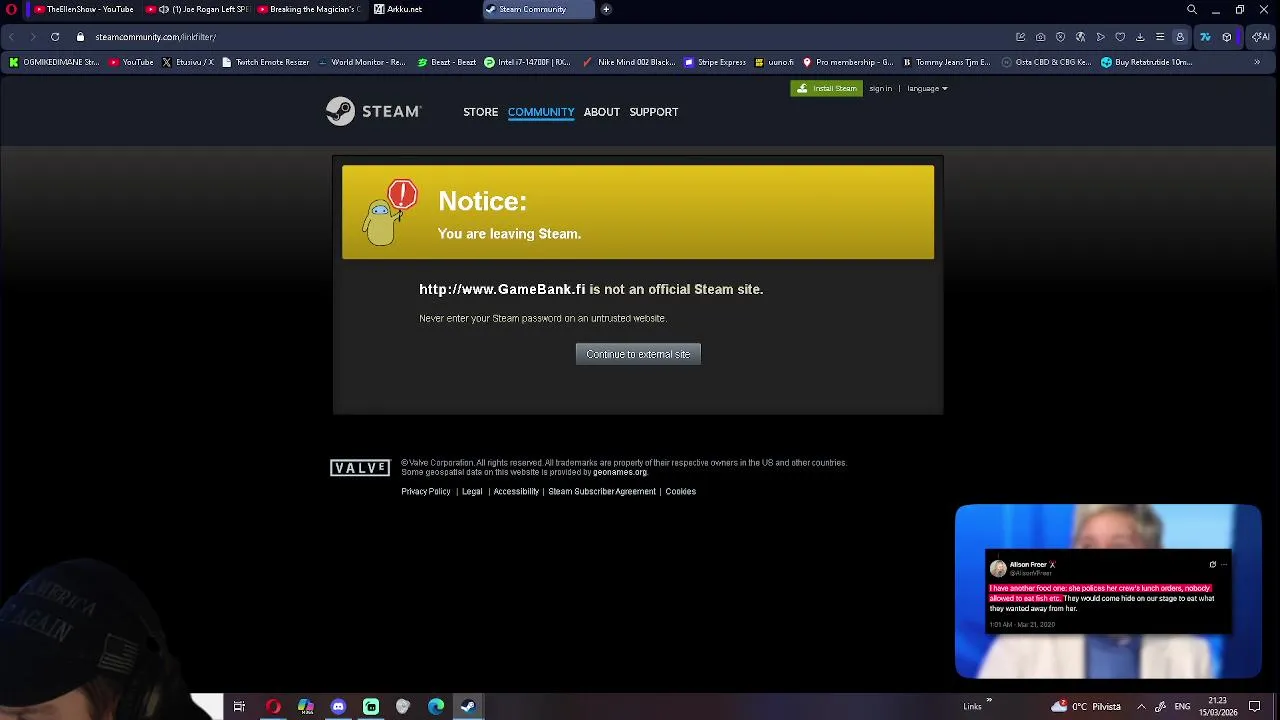Reload the page with refresh icon
1280x720 pixels.
(55, 37)
